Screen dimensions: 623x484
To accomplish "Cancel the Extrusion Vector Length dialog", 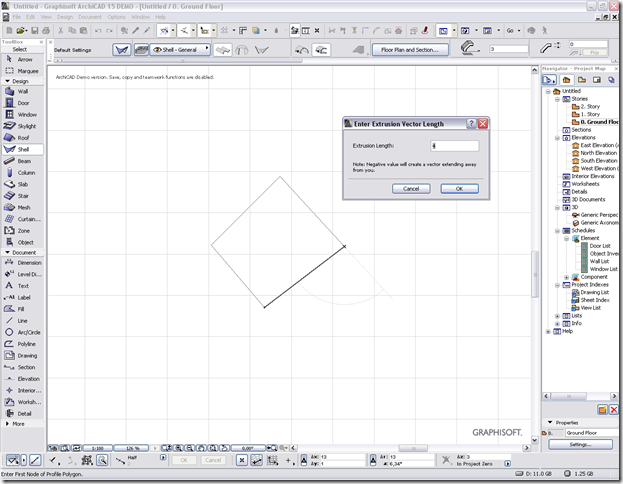I will click(411, 189).
